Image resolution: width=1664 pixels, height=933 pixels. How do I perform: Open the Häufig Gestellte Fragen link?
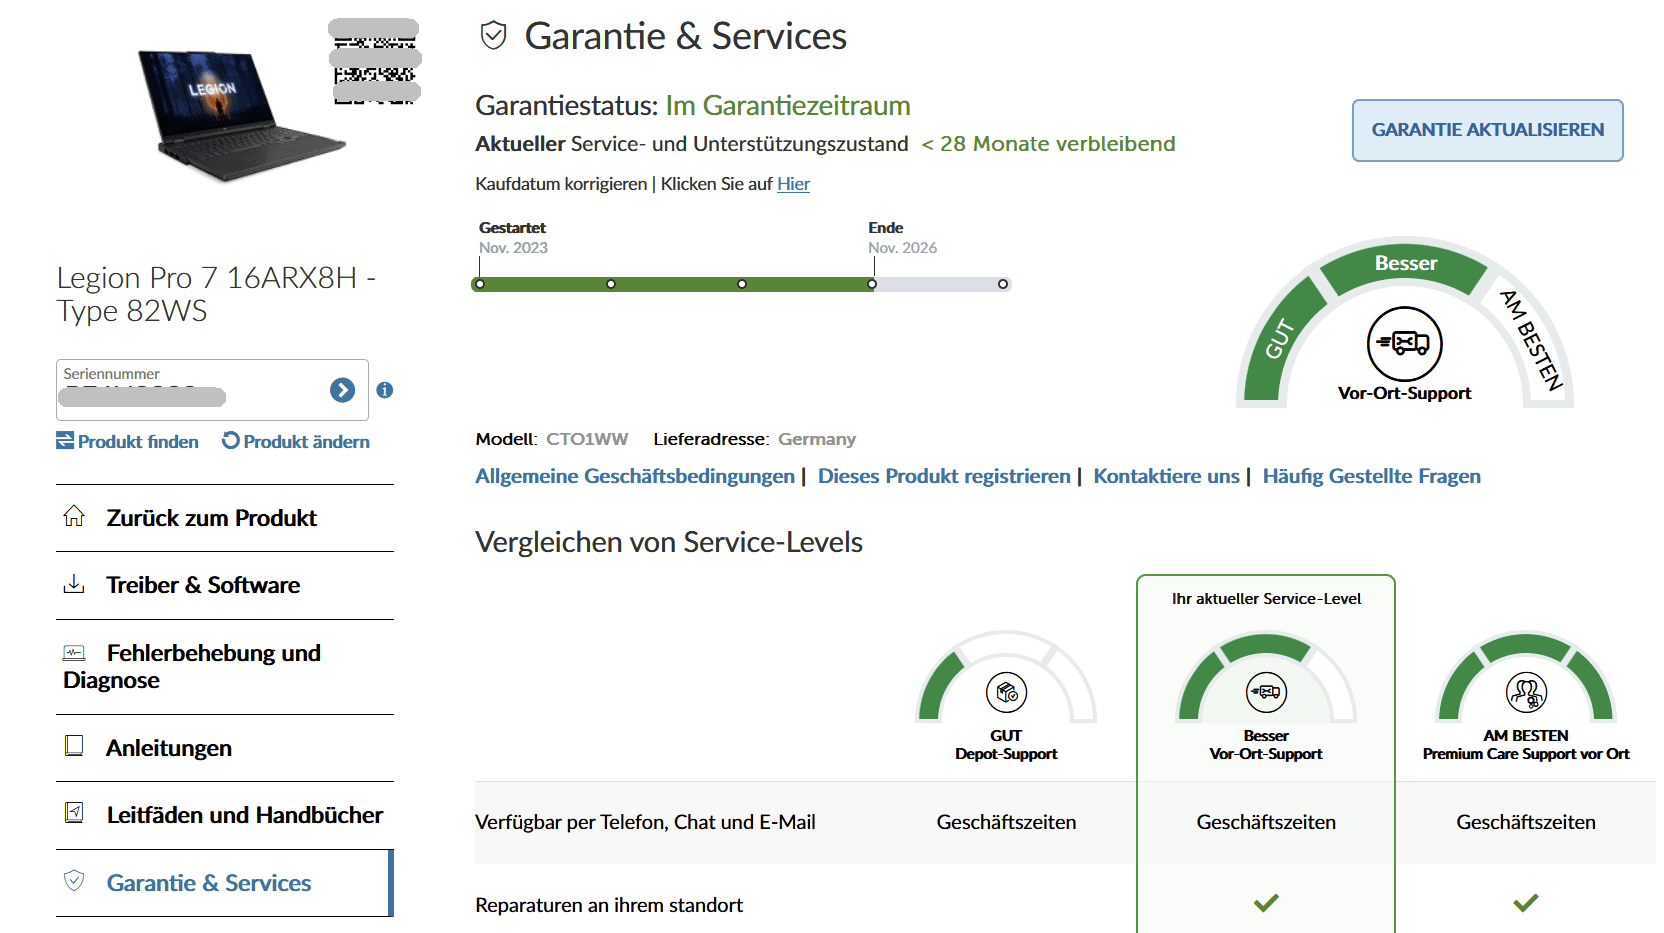tap(1371, 476)
